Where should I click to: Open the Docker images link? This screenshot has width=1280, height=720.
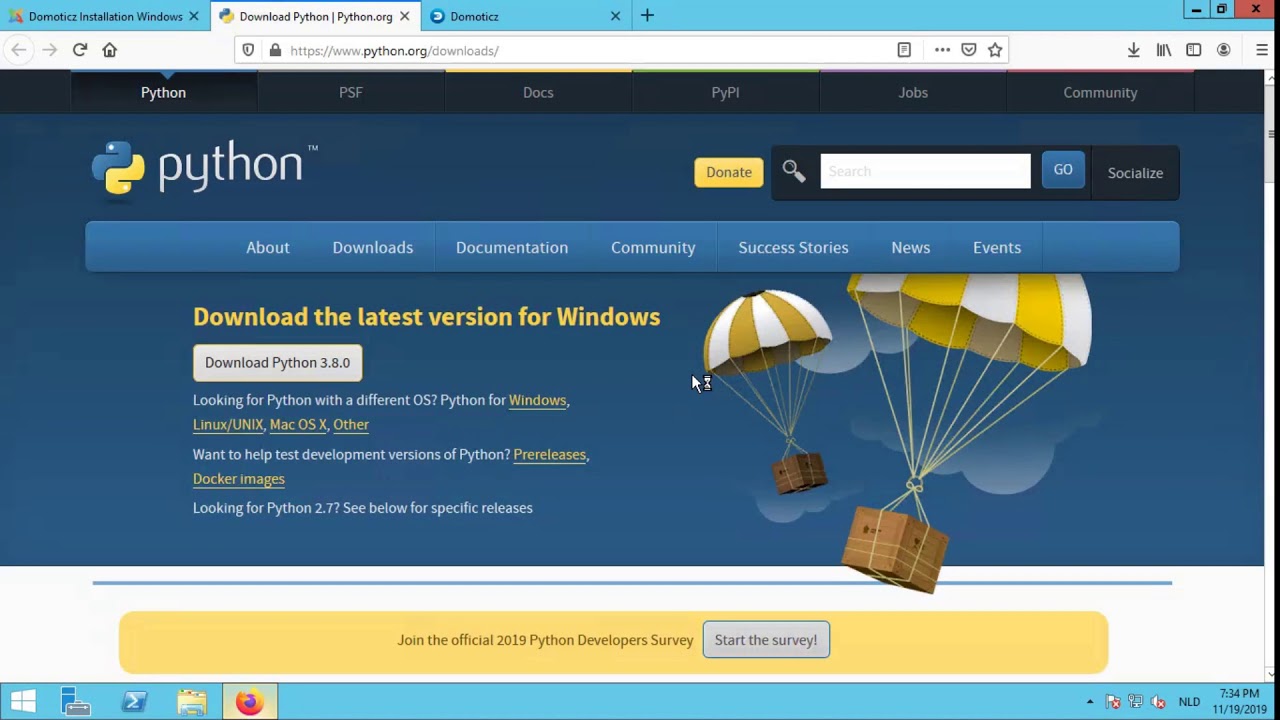click(239, 478)
